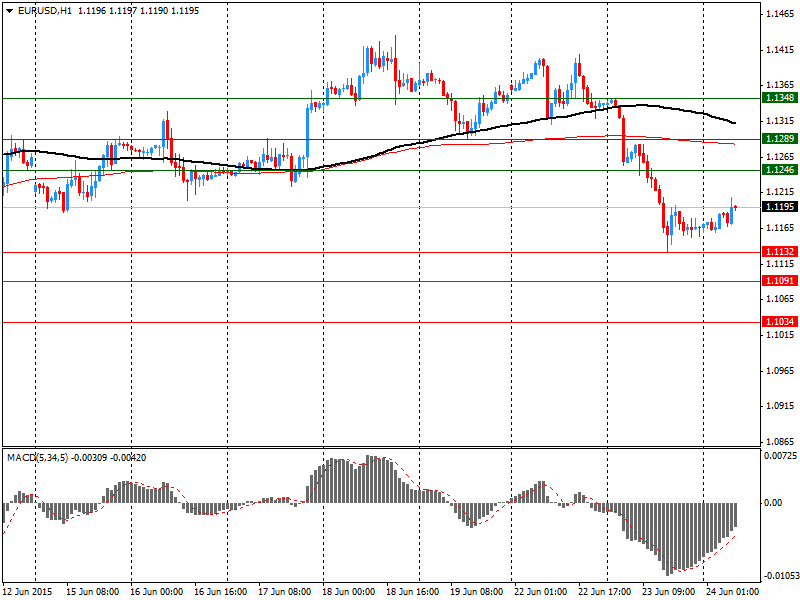Select the MACD 0.00725 scale value
This screenshot has width=800, height=600.
click(780, 455)
